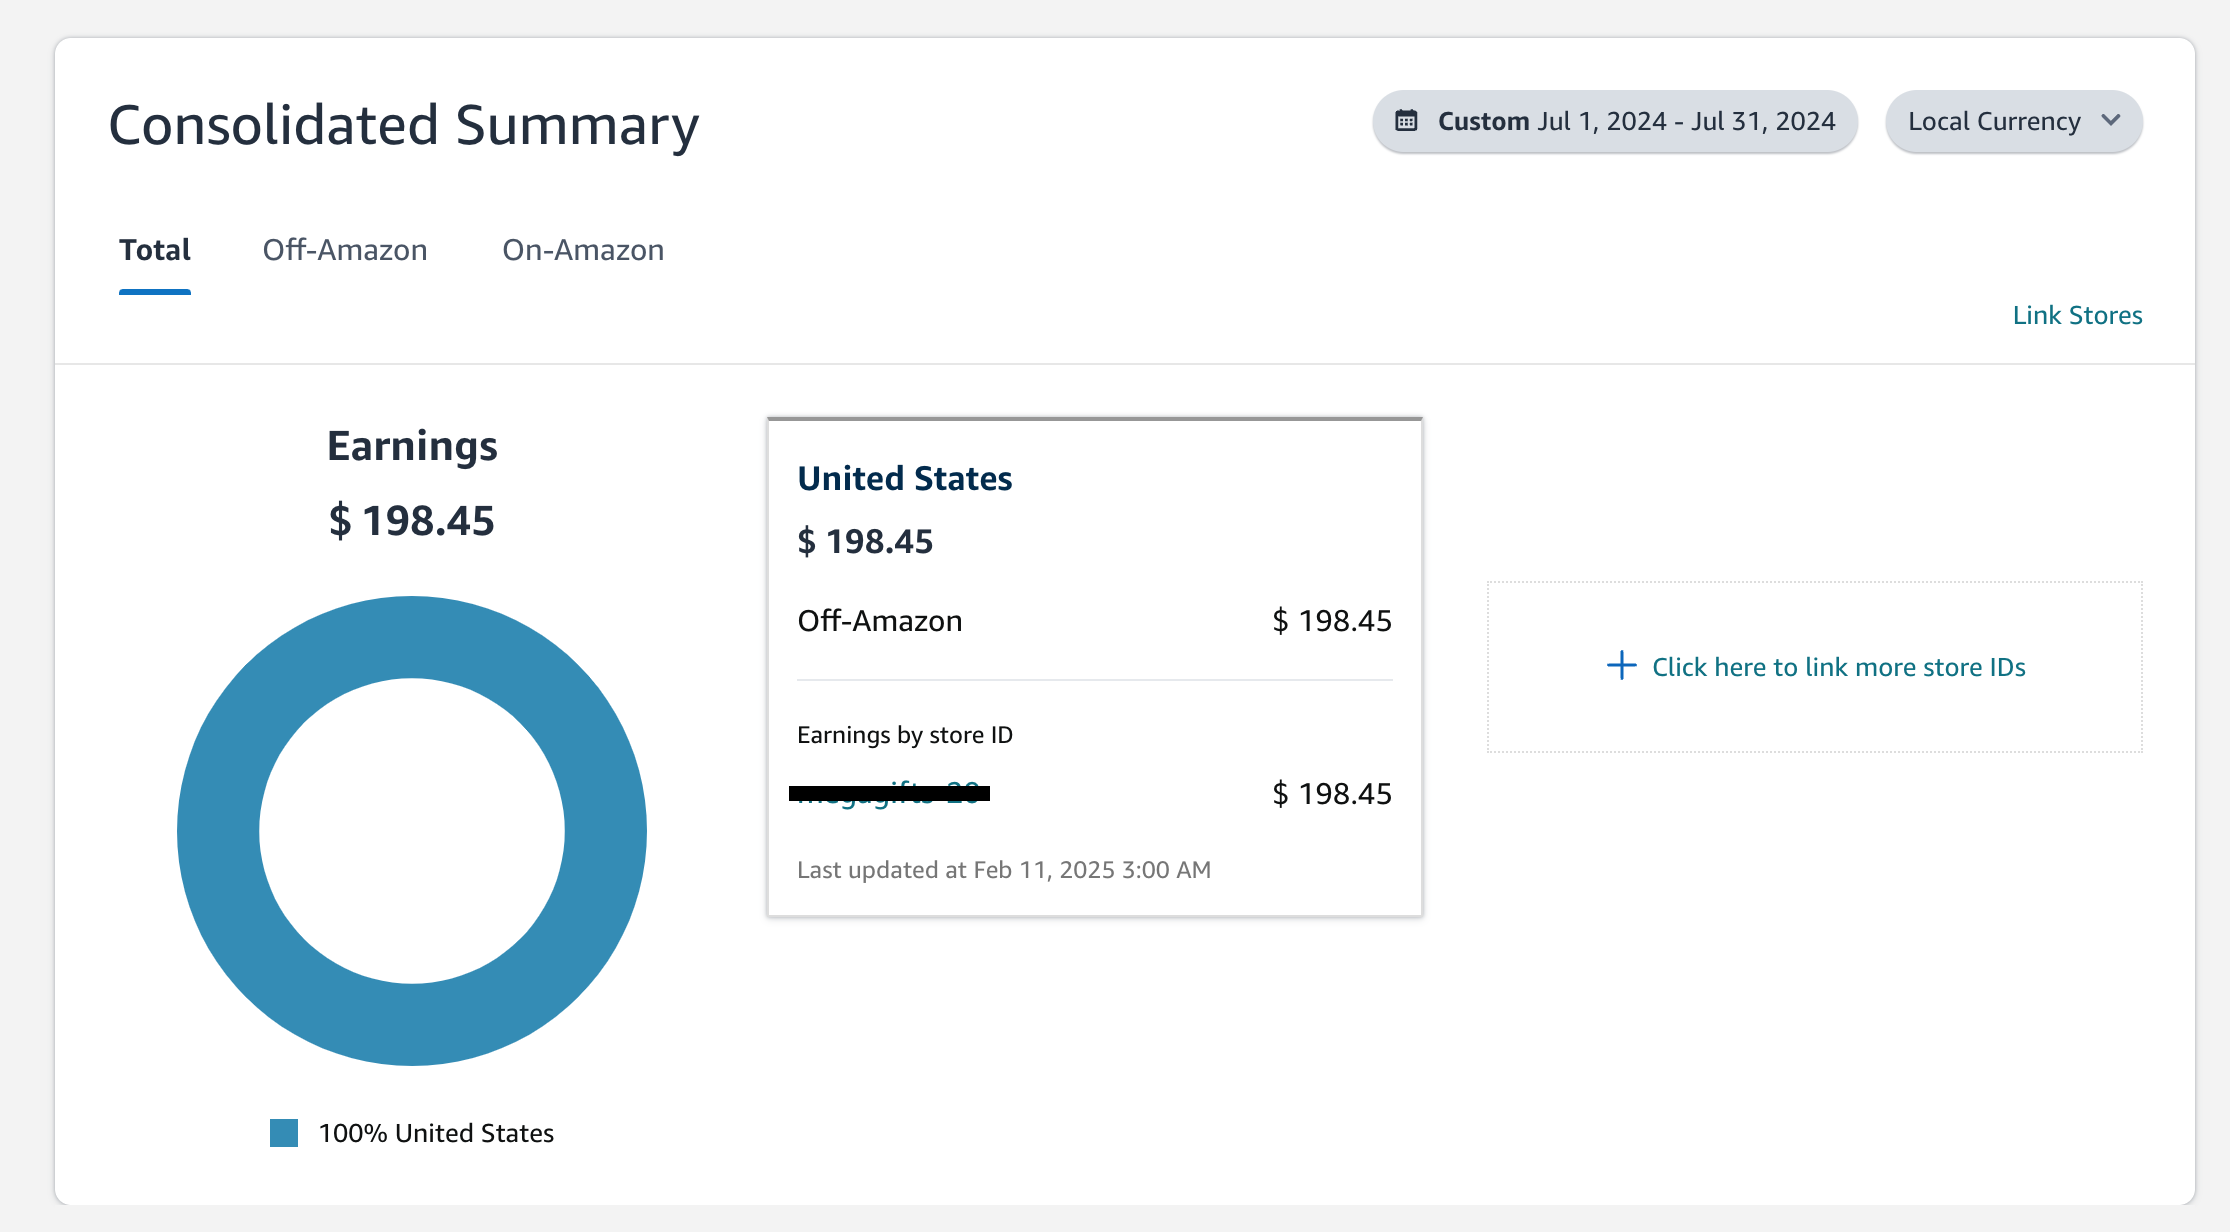The width and height of the screenshot is (2230, 1232).
Task: Click here to link more store IDs
Action: pyautogui.click(x=1838, y=667)
